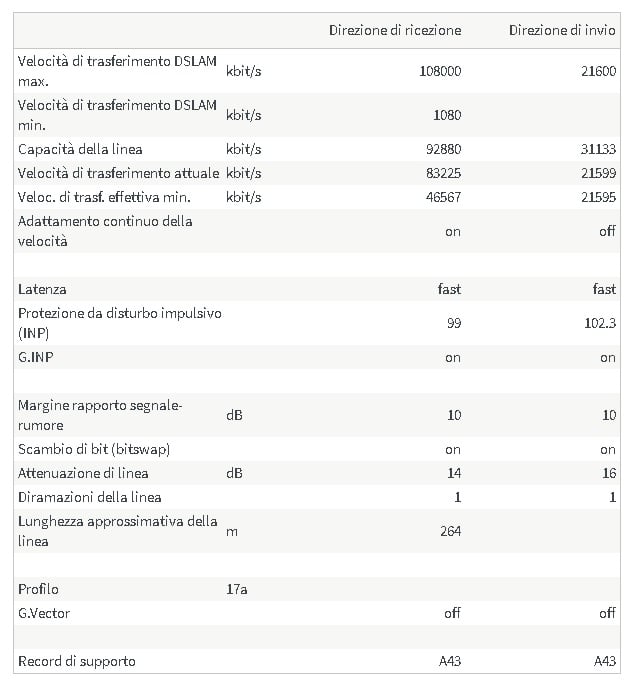The image size is (642, 689).
Task: Click the Latenza row label
Action: (42, 290)
